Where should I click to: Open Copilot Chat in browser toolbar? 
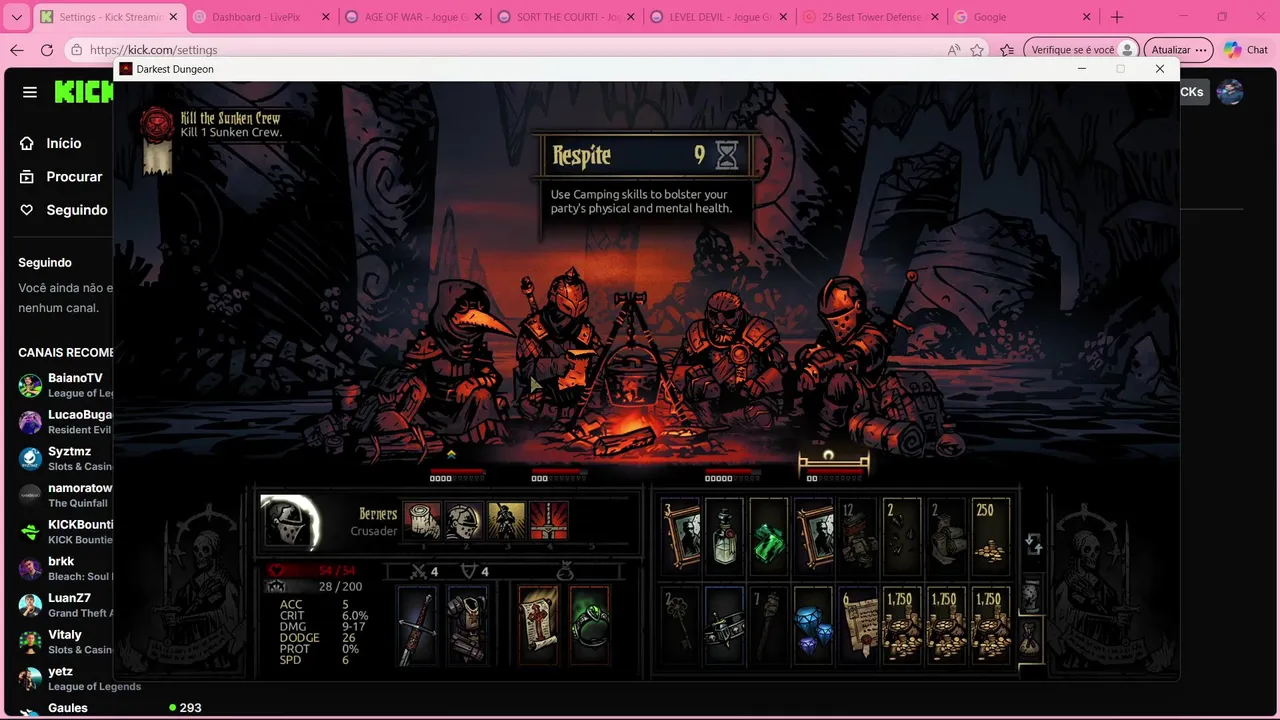(x=1245, y=50)
